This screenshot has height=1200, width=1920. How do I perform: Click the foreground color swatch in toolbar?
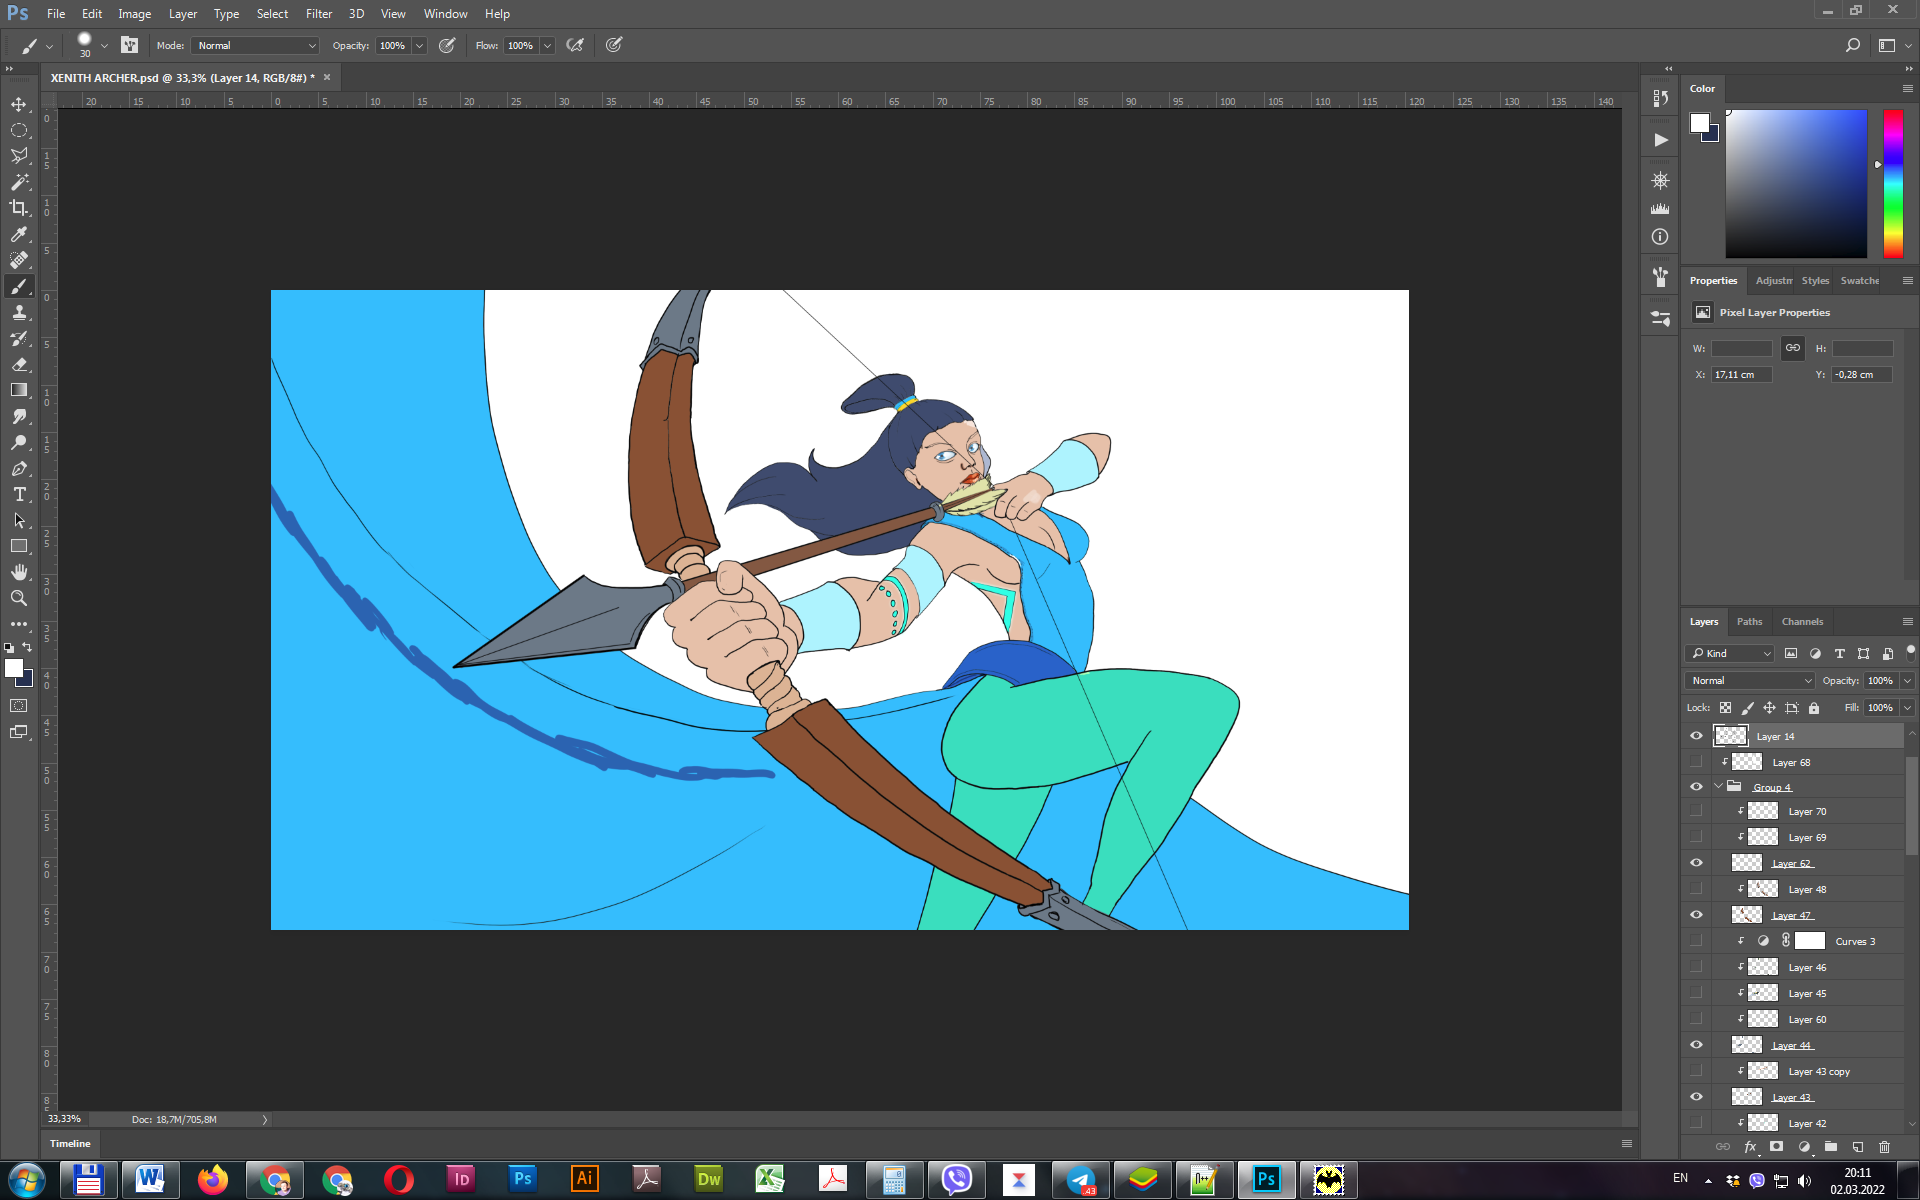[x=13, y=668]
